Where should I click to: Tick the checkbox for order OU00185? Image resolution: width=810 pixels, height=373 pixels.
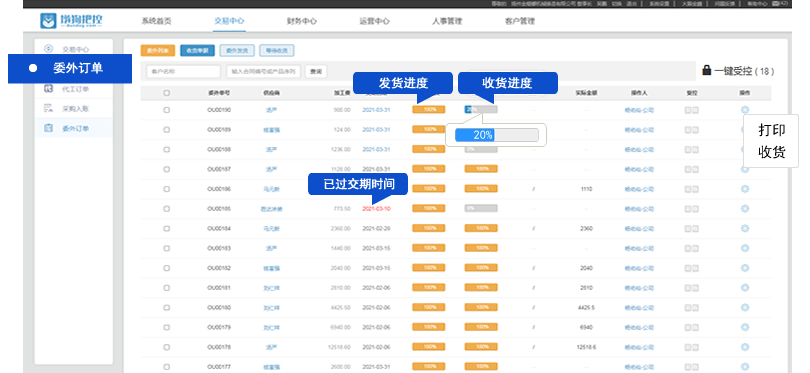(166, 209)
